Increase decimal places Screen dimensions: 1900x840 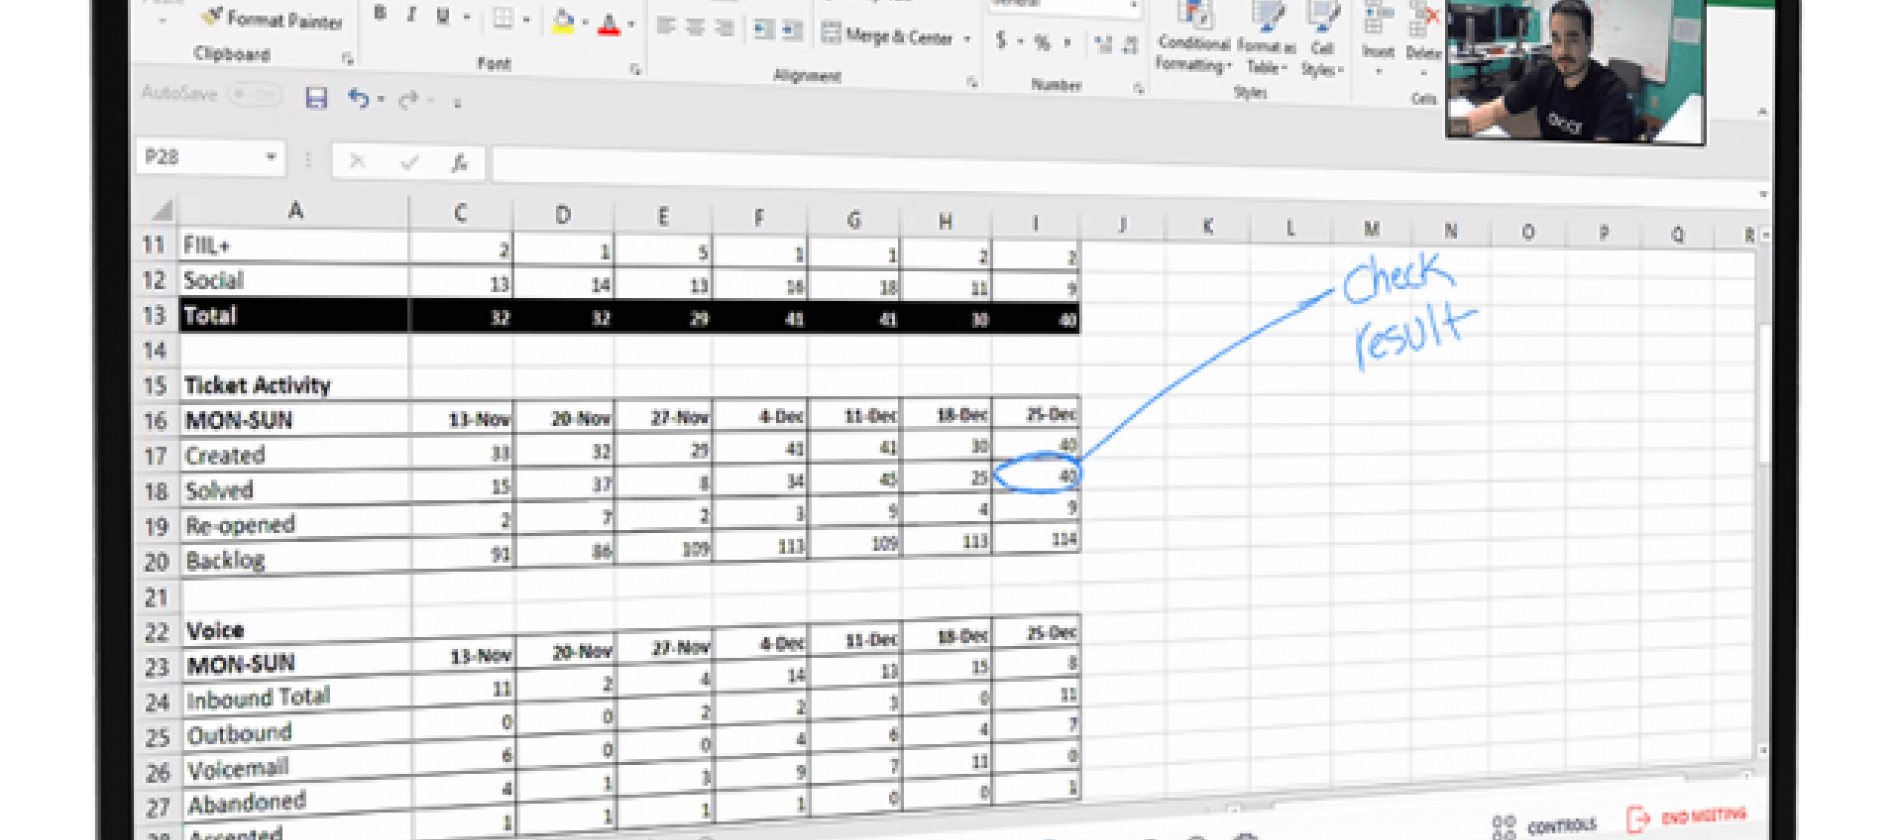(x=1103, y=44)
